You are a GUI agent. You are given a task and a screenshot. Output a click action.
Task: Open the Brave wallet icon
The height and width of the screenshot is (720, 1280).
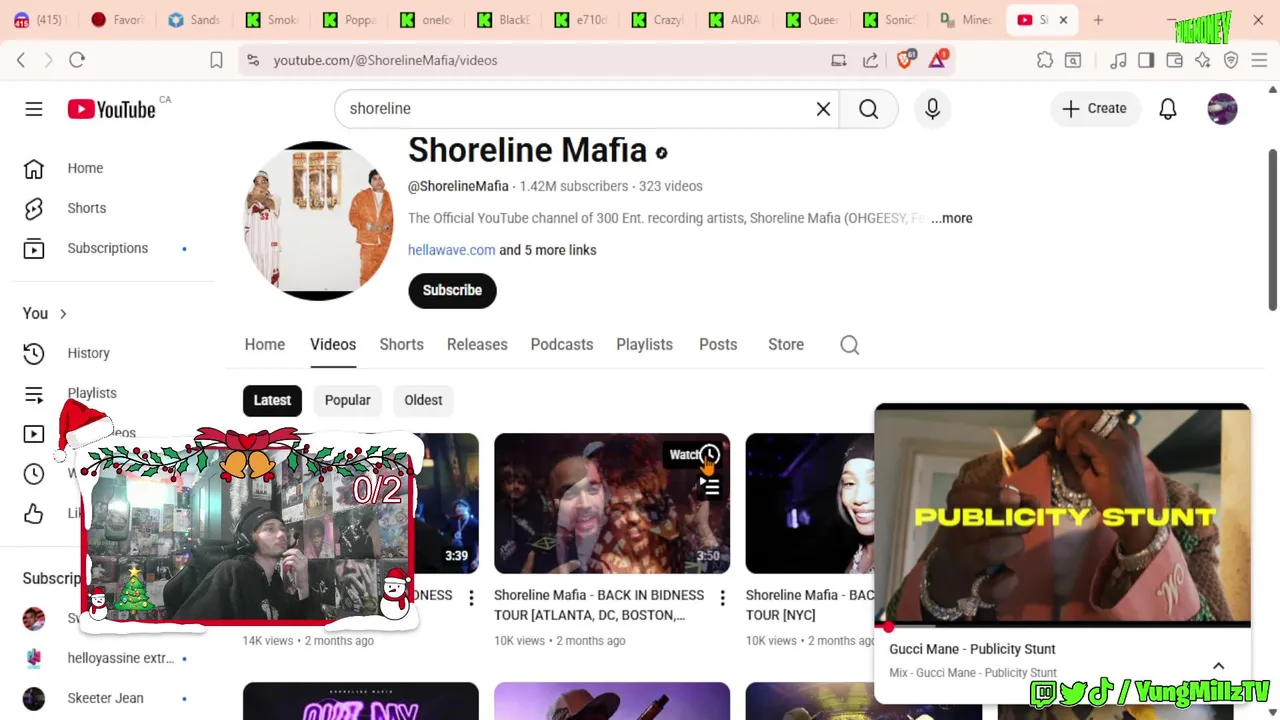[x=1174, y=60]
